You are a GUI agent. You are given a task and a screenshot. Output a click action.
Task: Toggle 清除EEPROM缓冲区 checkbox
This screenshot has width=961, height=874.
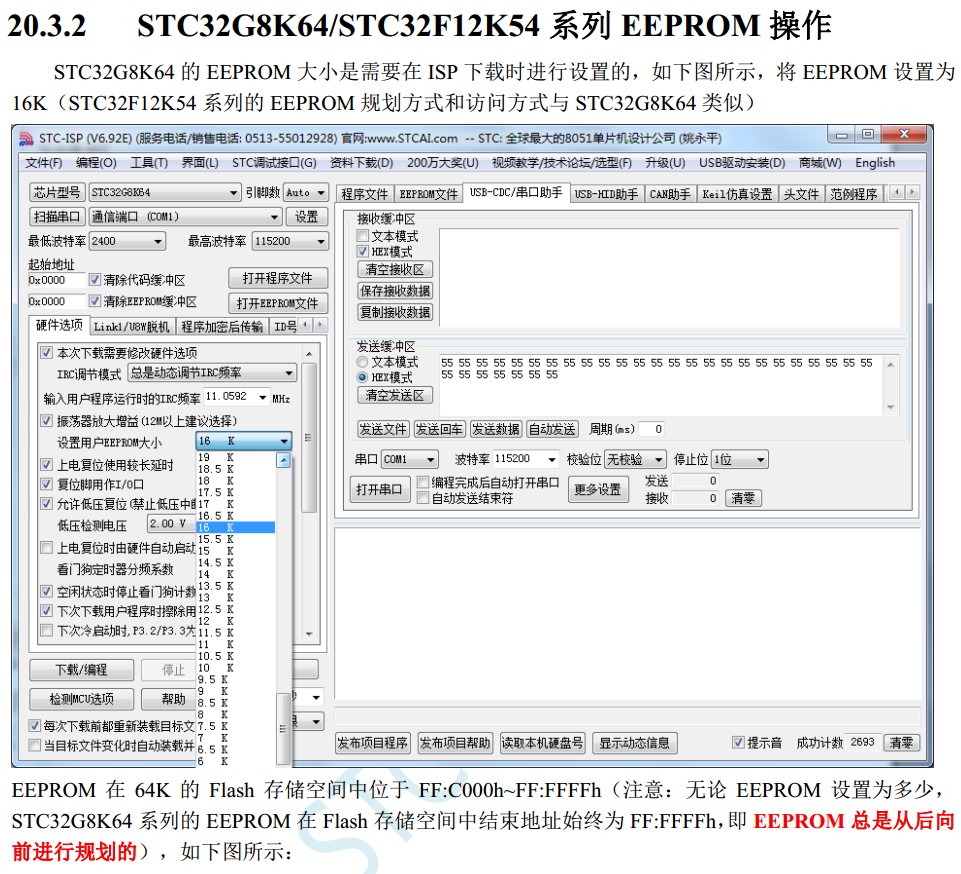pos(94,301)
